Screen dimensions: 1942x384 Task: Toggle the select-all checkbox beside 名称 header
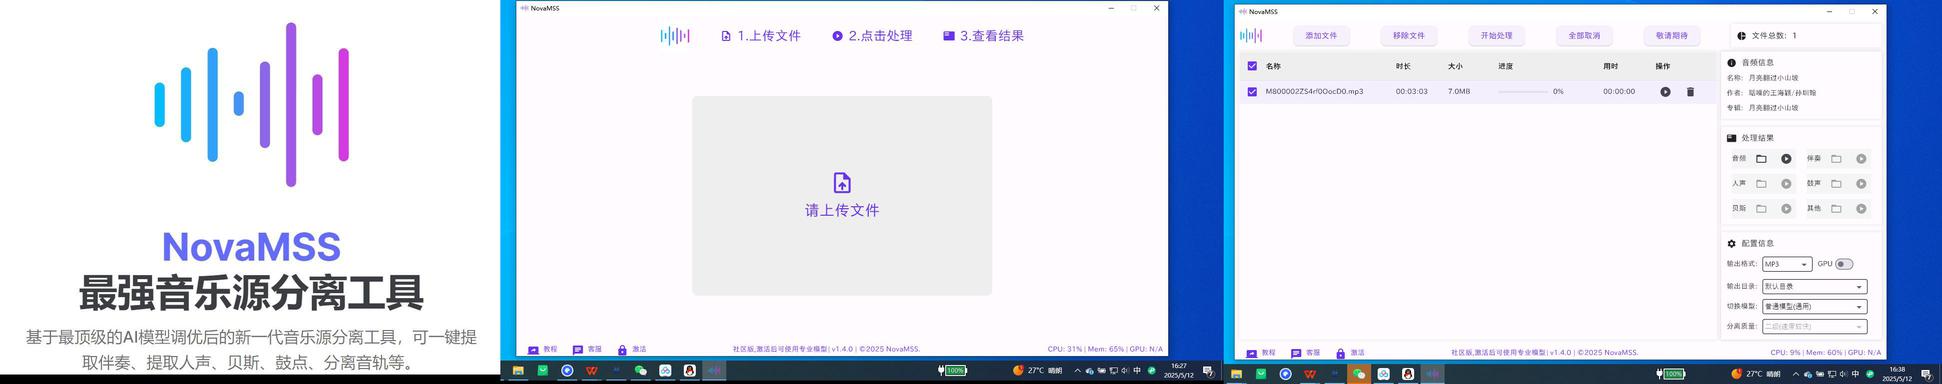tap(1252, 66)
